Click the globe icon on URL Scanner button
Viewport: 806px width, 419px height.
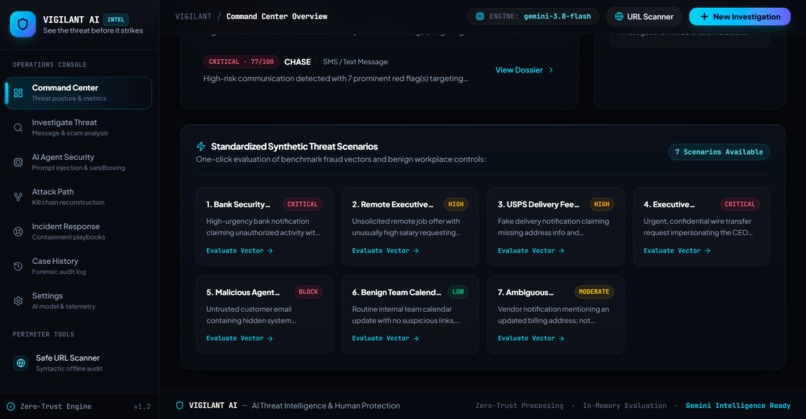click(619, 16)
